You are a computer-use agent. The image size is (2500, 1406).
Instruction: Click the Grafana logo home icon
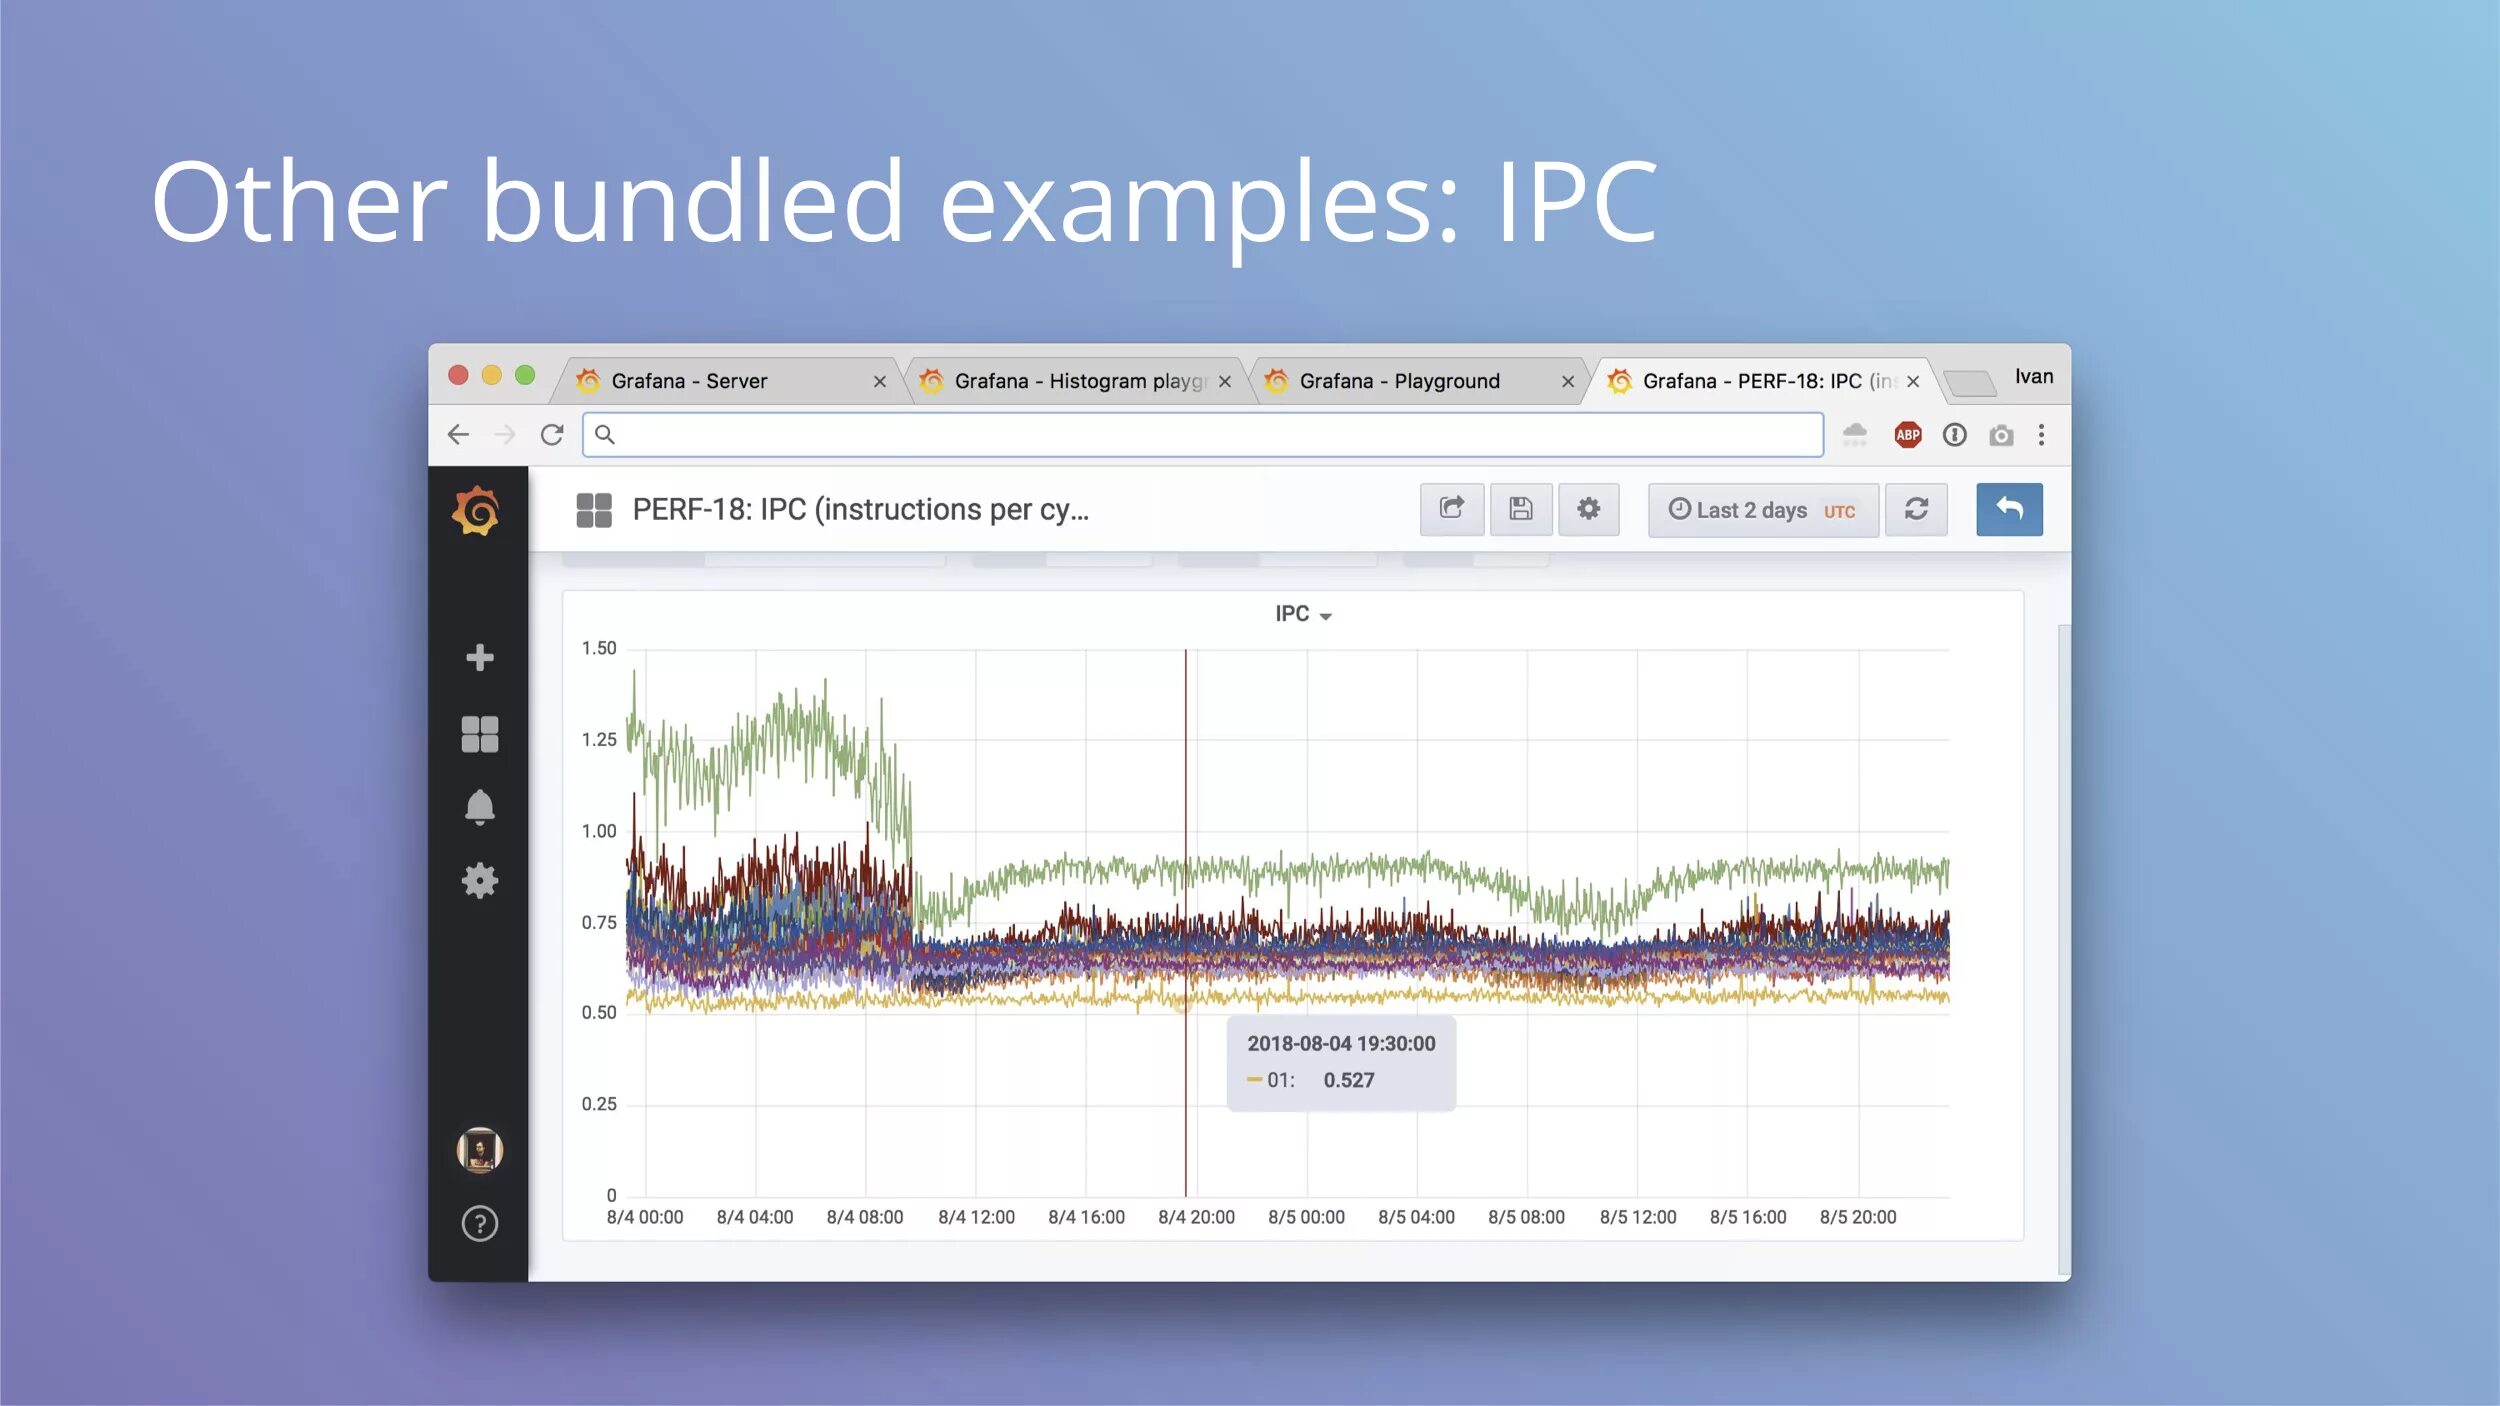pyautogui.click(x=477, y=511)
